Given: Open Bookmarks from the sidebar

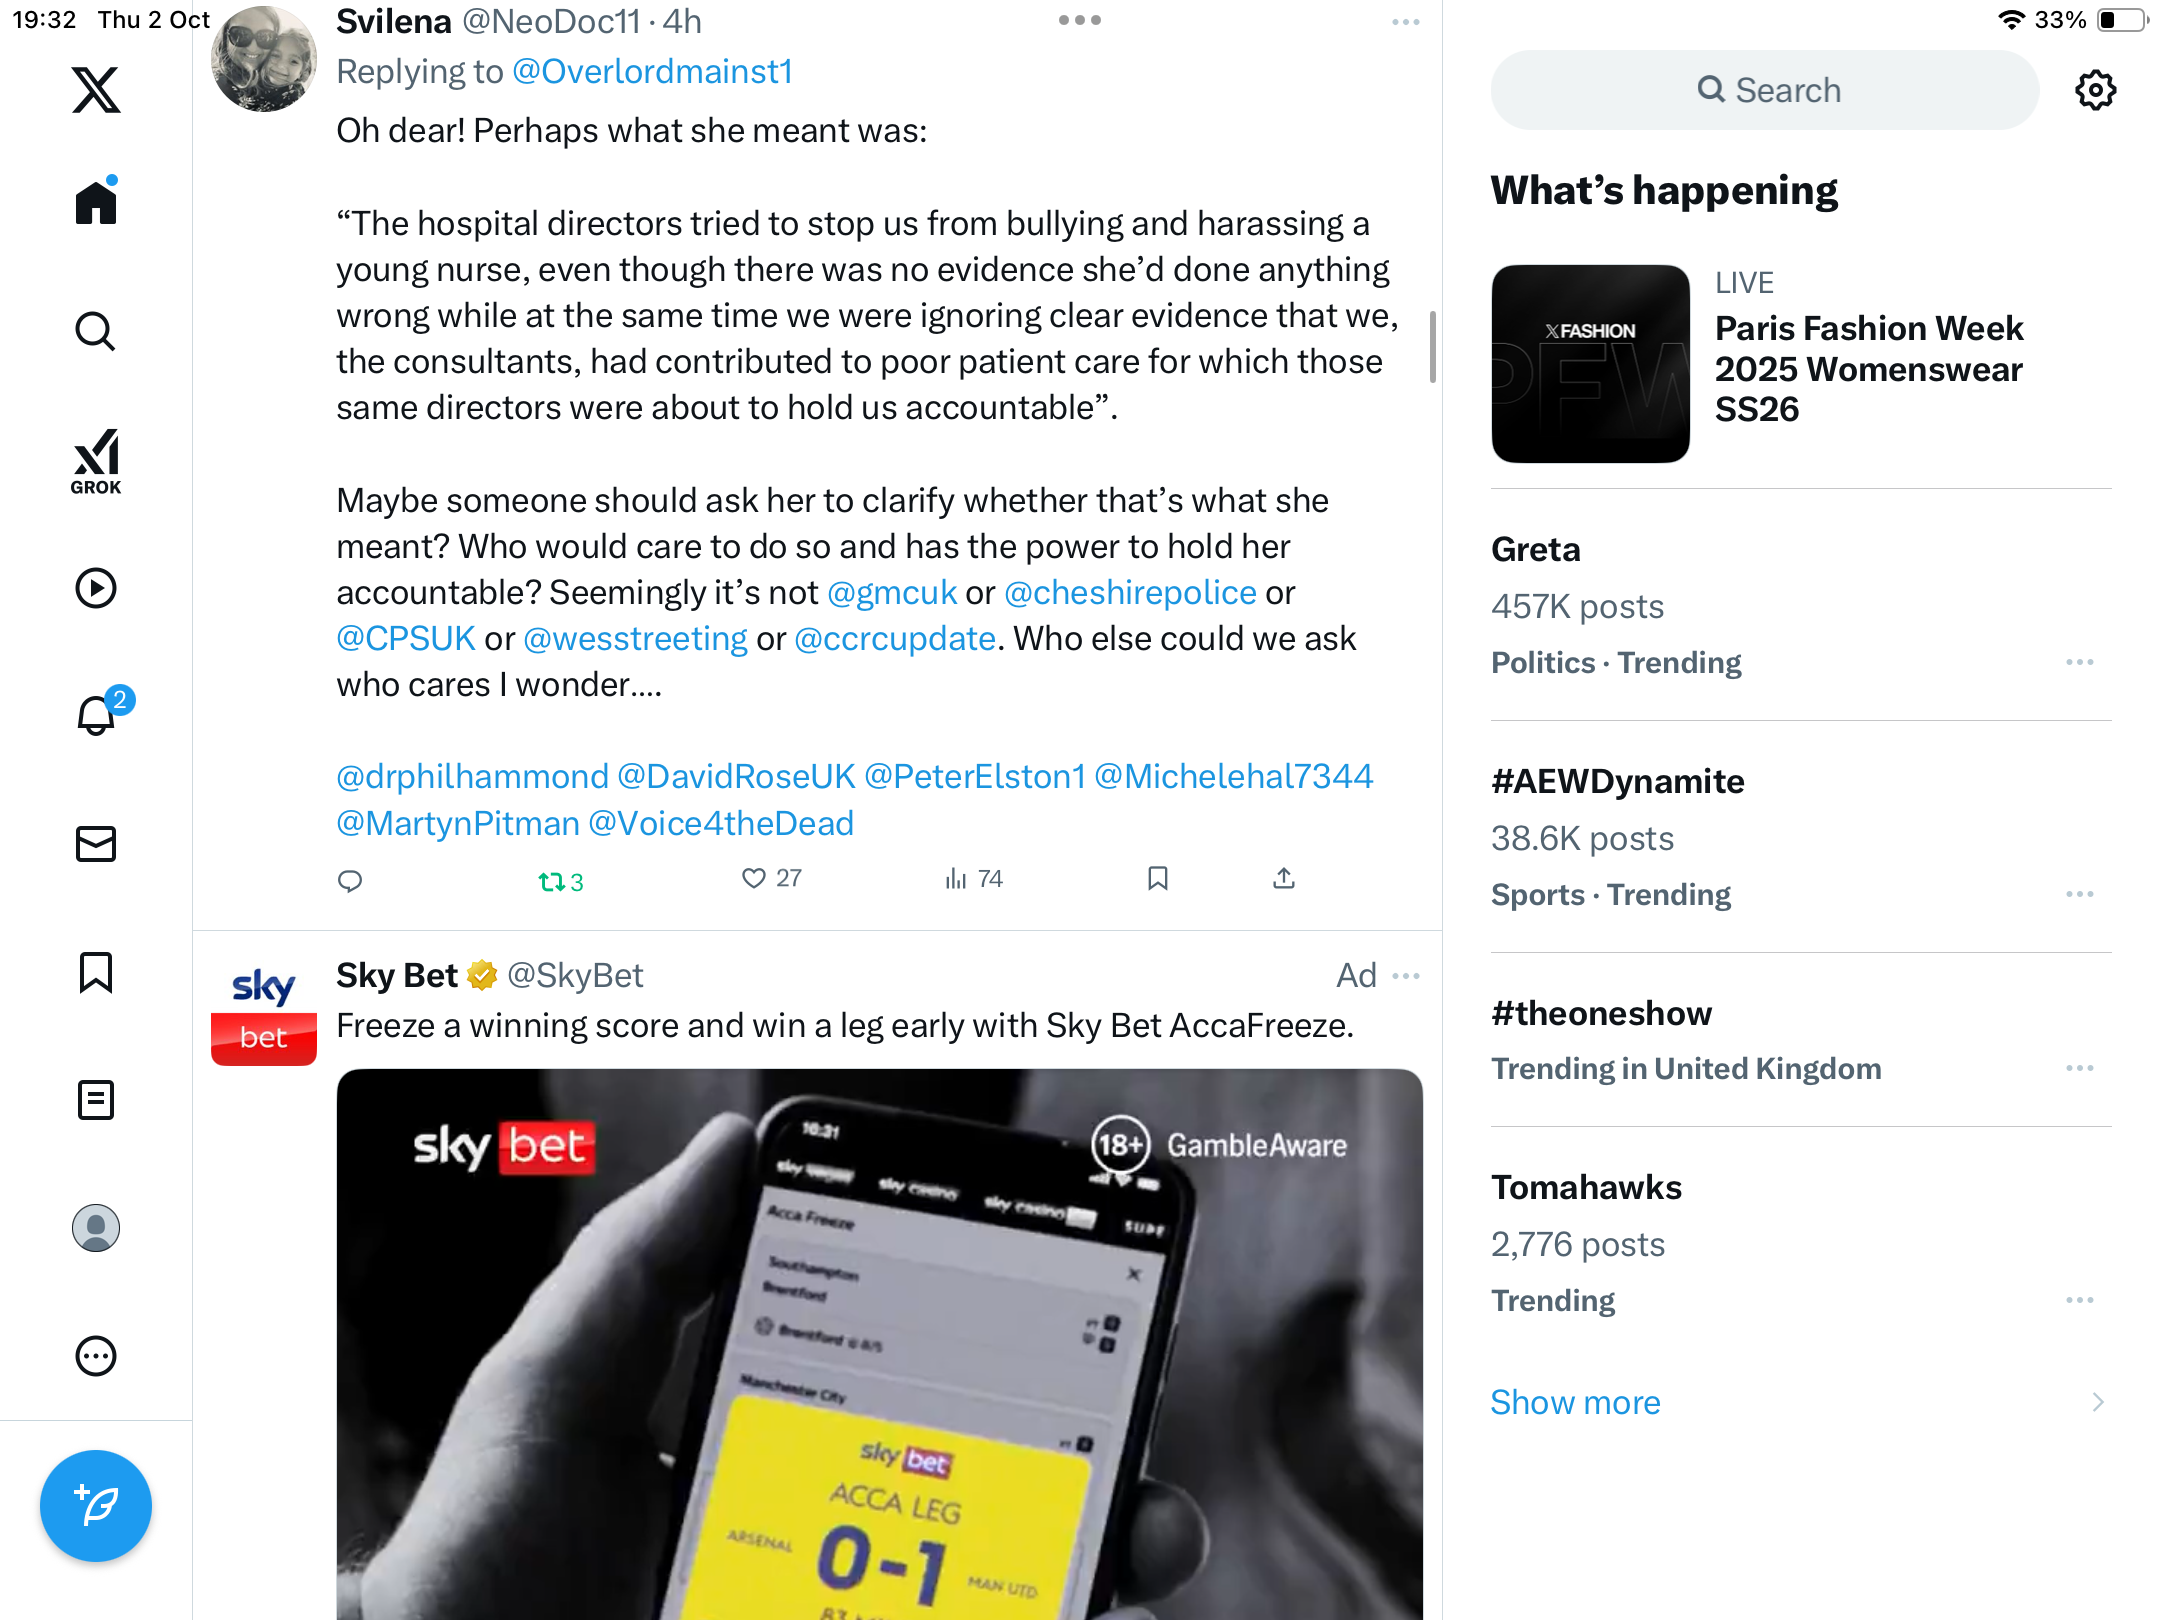Looking at the screenshot, I should [x=96, y=972].
